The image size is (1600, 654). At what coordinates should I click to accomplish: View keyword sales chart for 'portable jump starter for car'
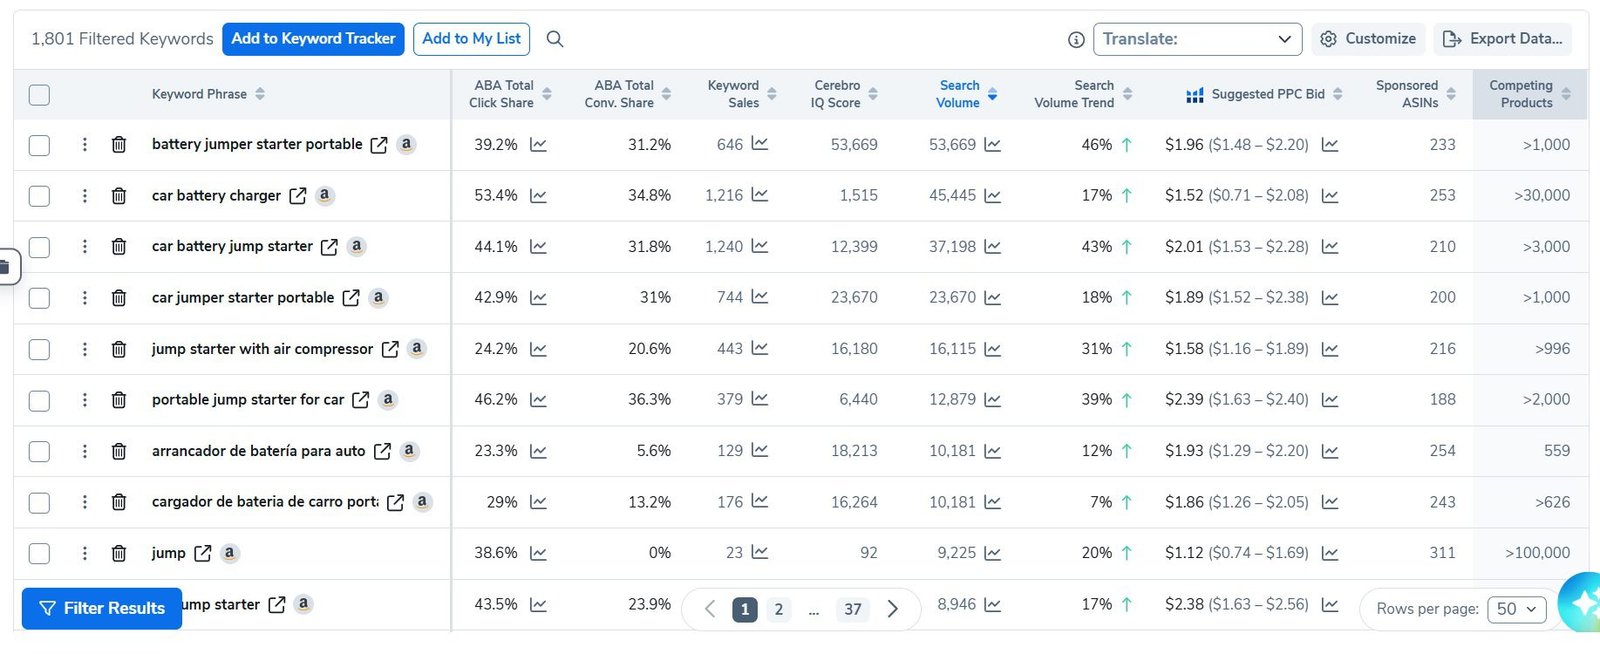click(760, 399)
